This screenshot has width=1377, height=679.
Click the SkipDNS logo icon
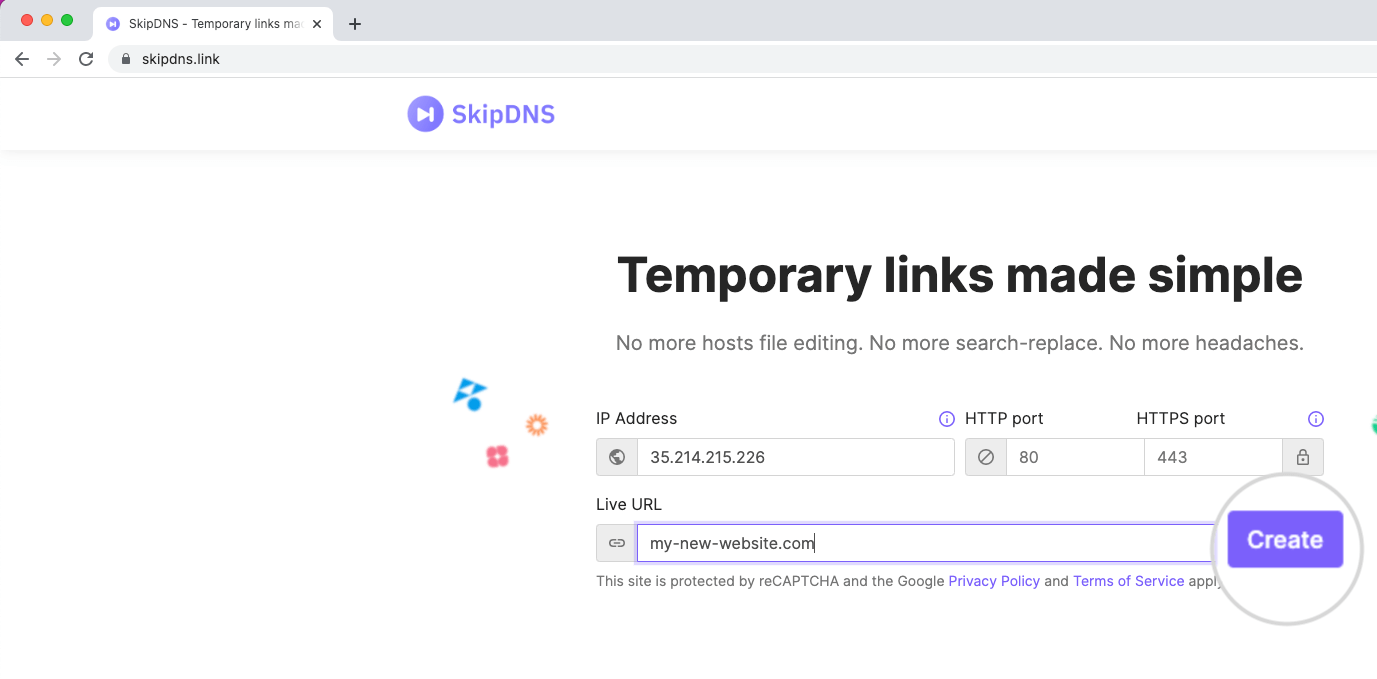(x=424, y=113)
